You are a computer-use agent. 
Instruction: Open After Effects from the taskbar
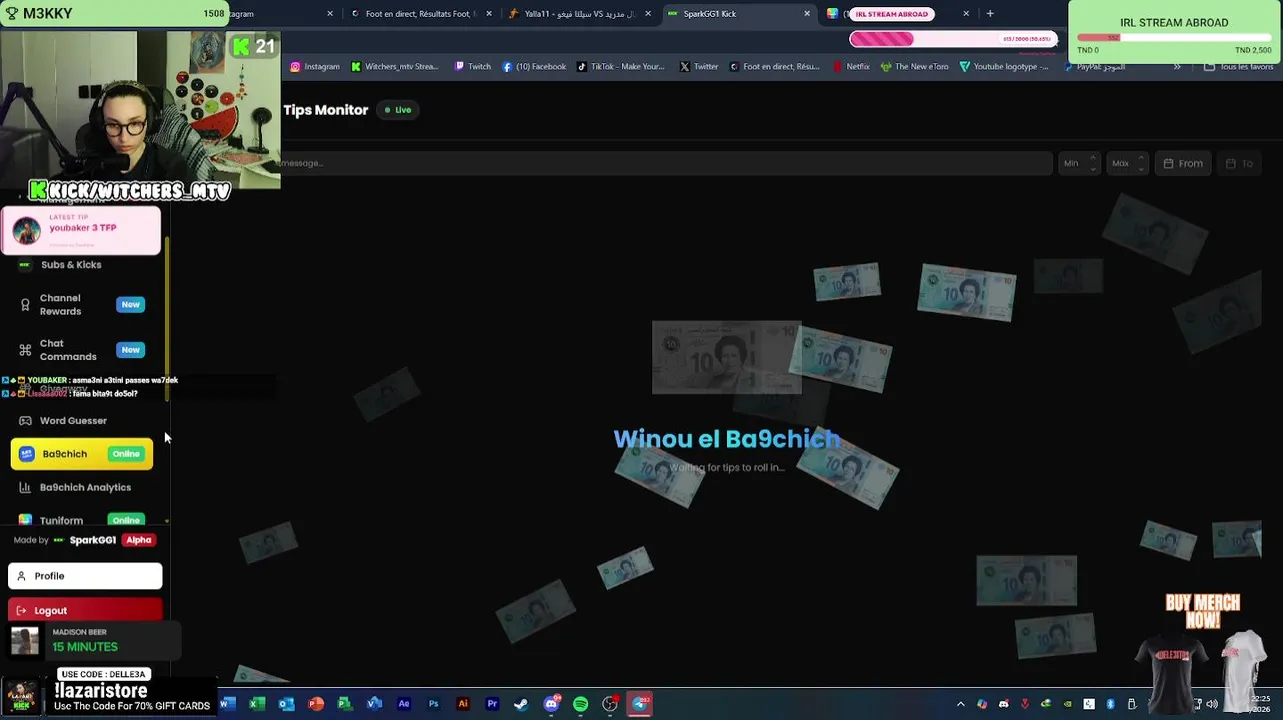click(404, 704)
